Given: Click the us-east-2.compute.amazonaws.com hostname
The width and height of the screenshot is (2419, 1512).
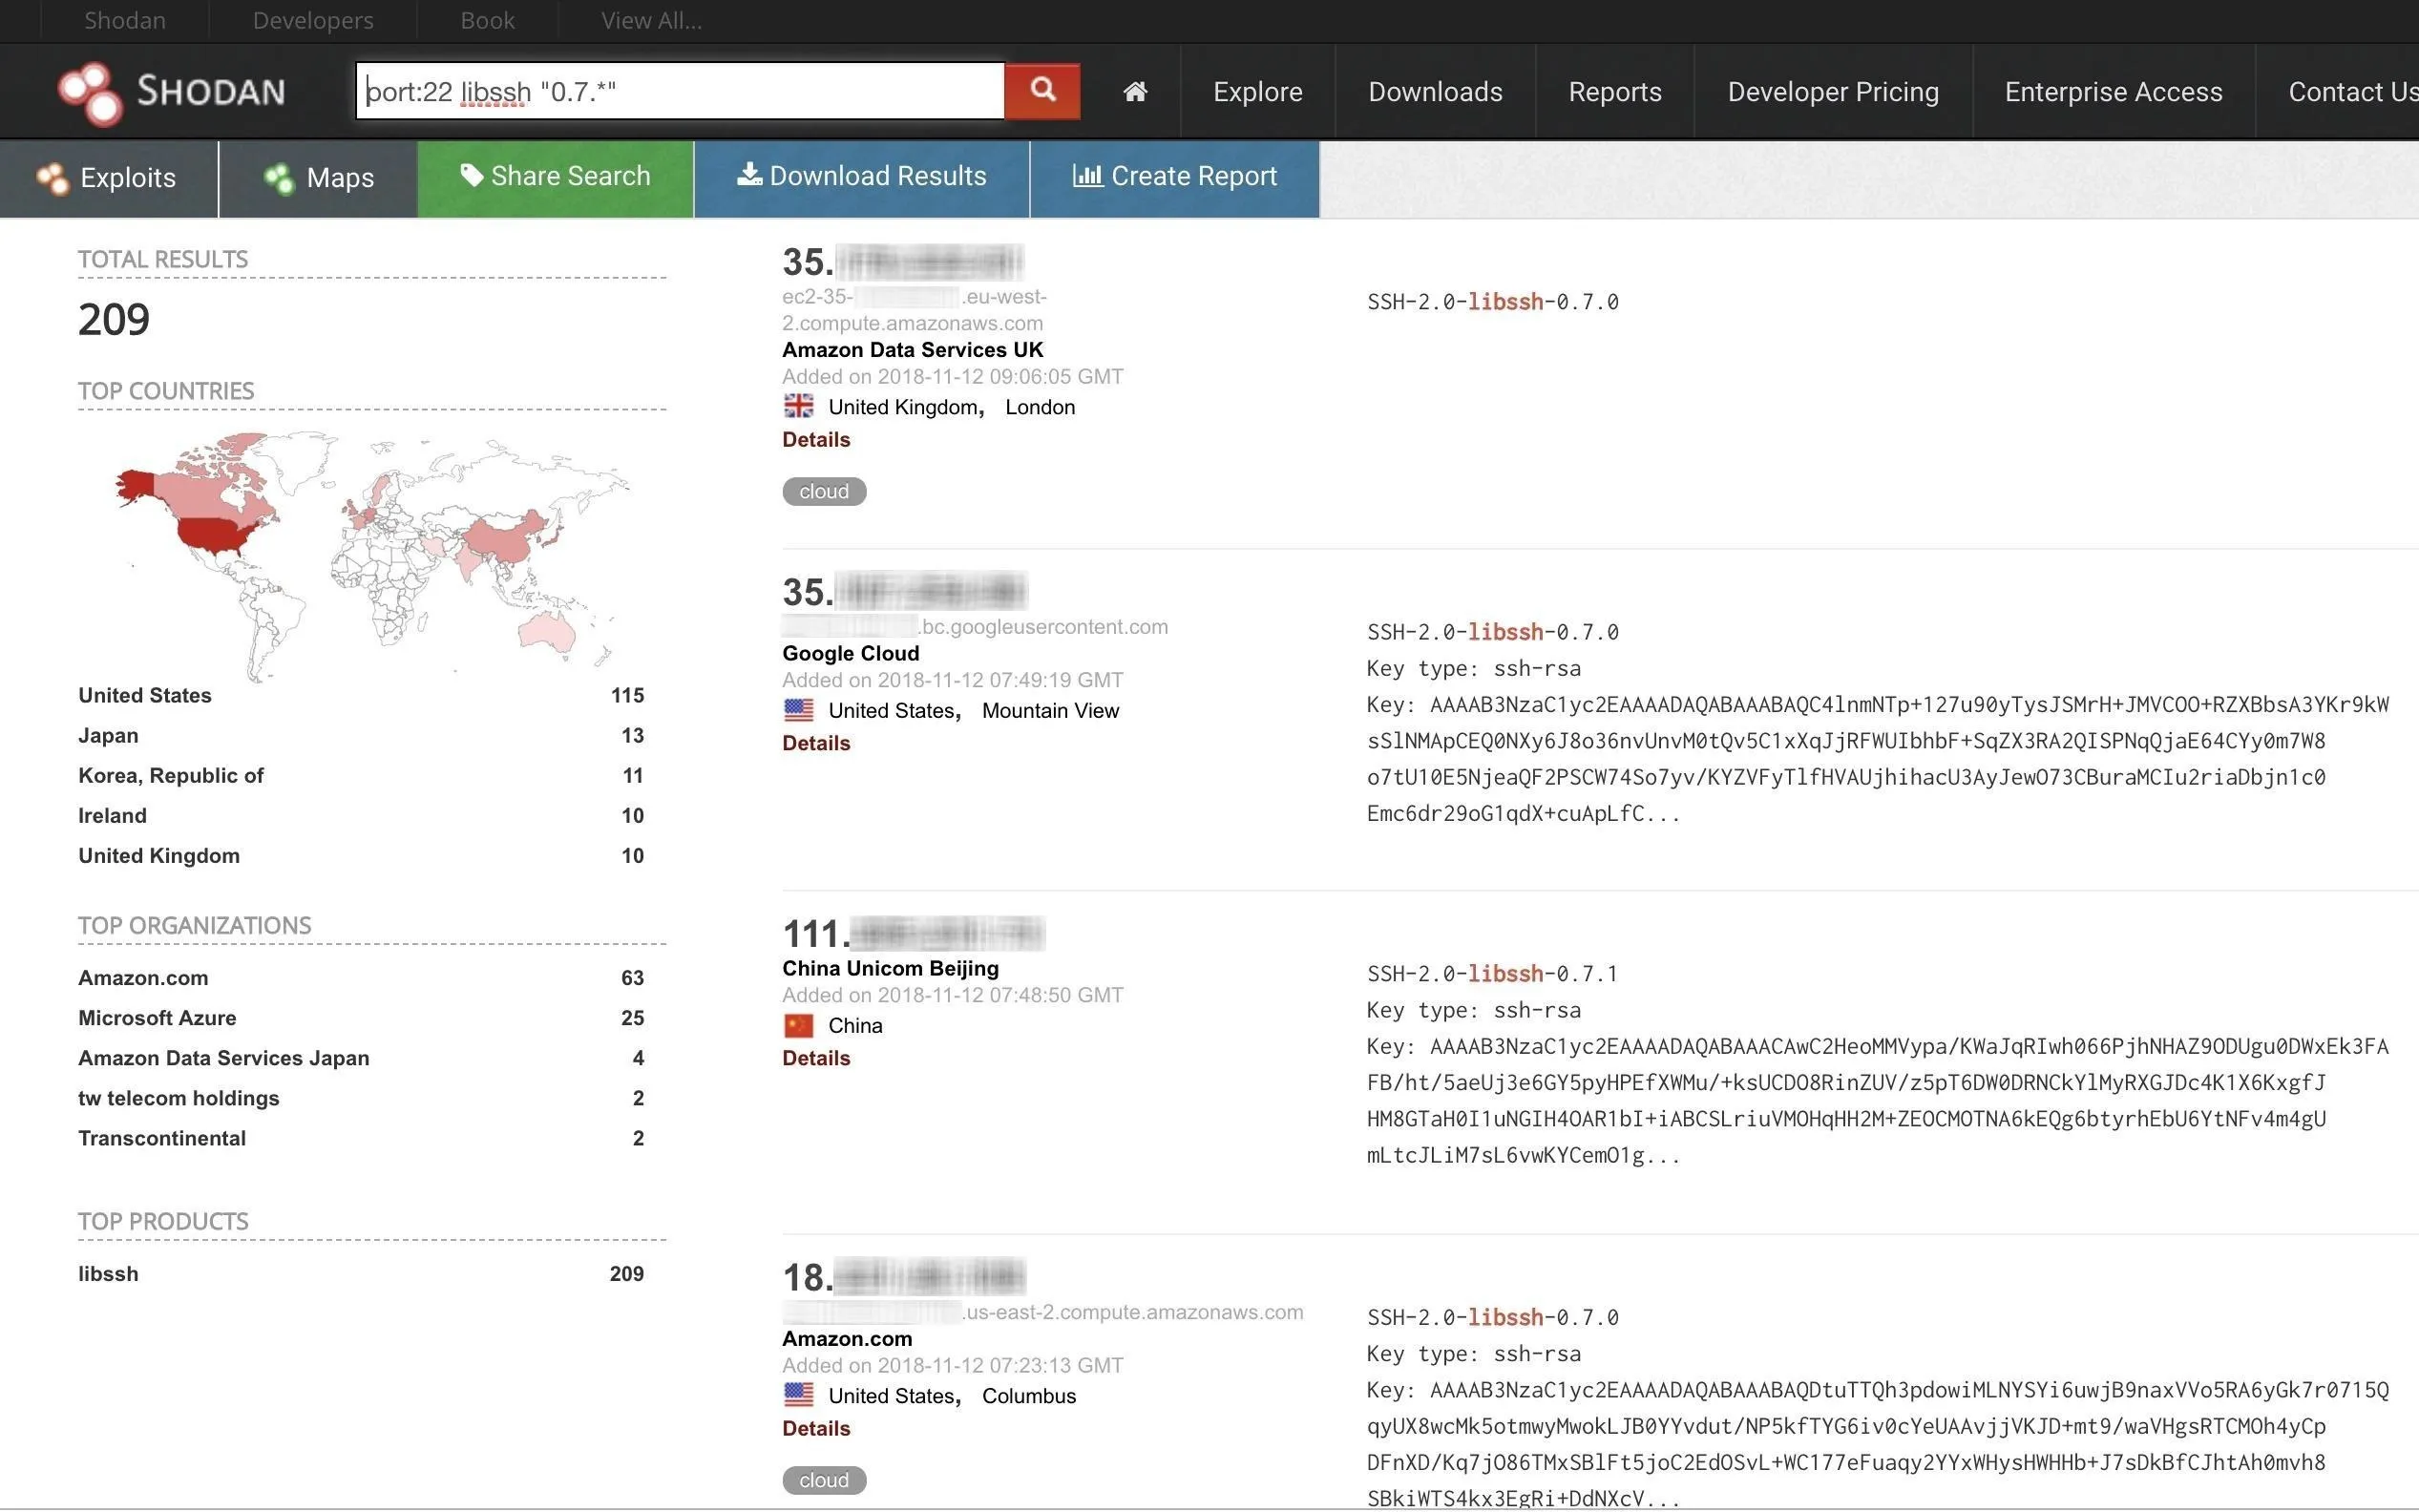Looking at the screenshot, I should [x=1133, y=1312].
